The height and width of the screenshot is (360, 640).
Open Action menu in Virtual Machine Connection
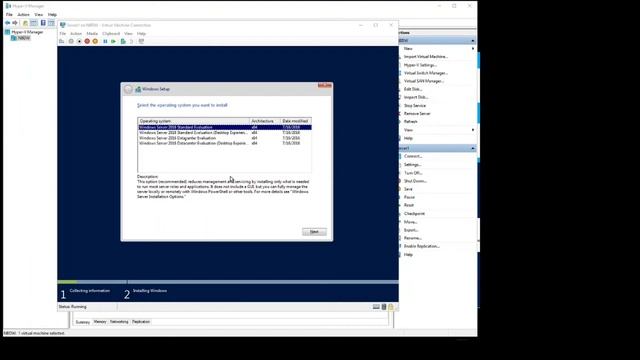pyautogui.click(x=76, y=33)
